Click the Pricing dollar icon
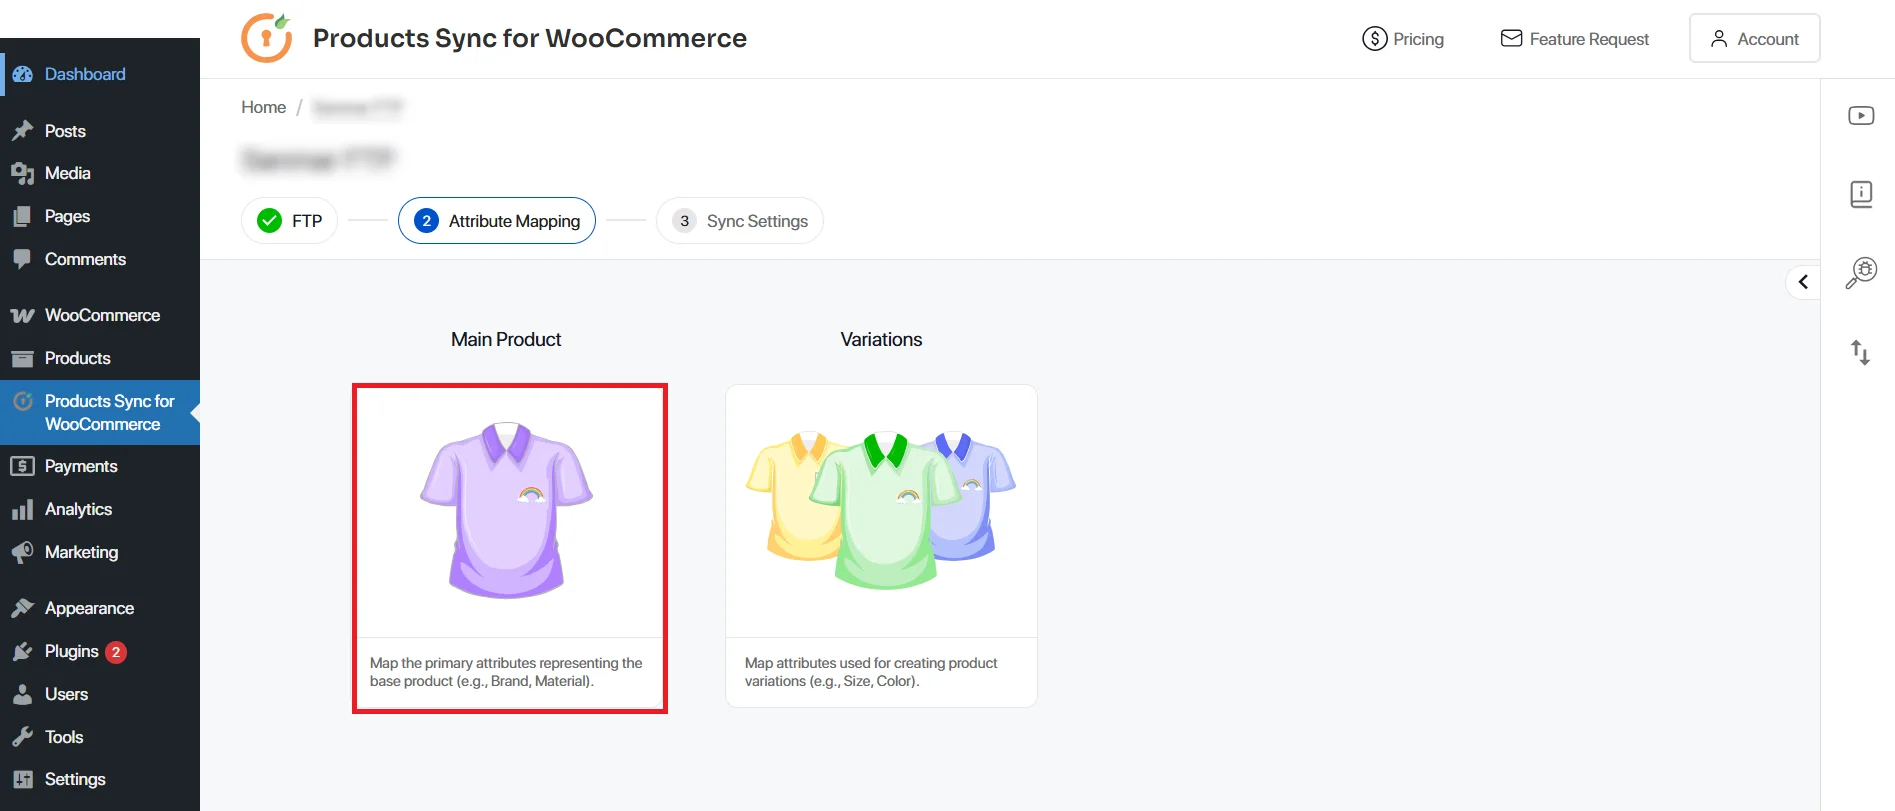 [1375, 39]
